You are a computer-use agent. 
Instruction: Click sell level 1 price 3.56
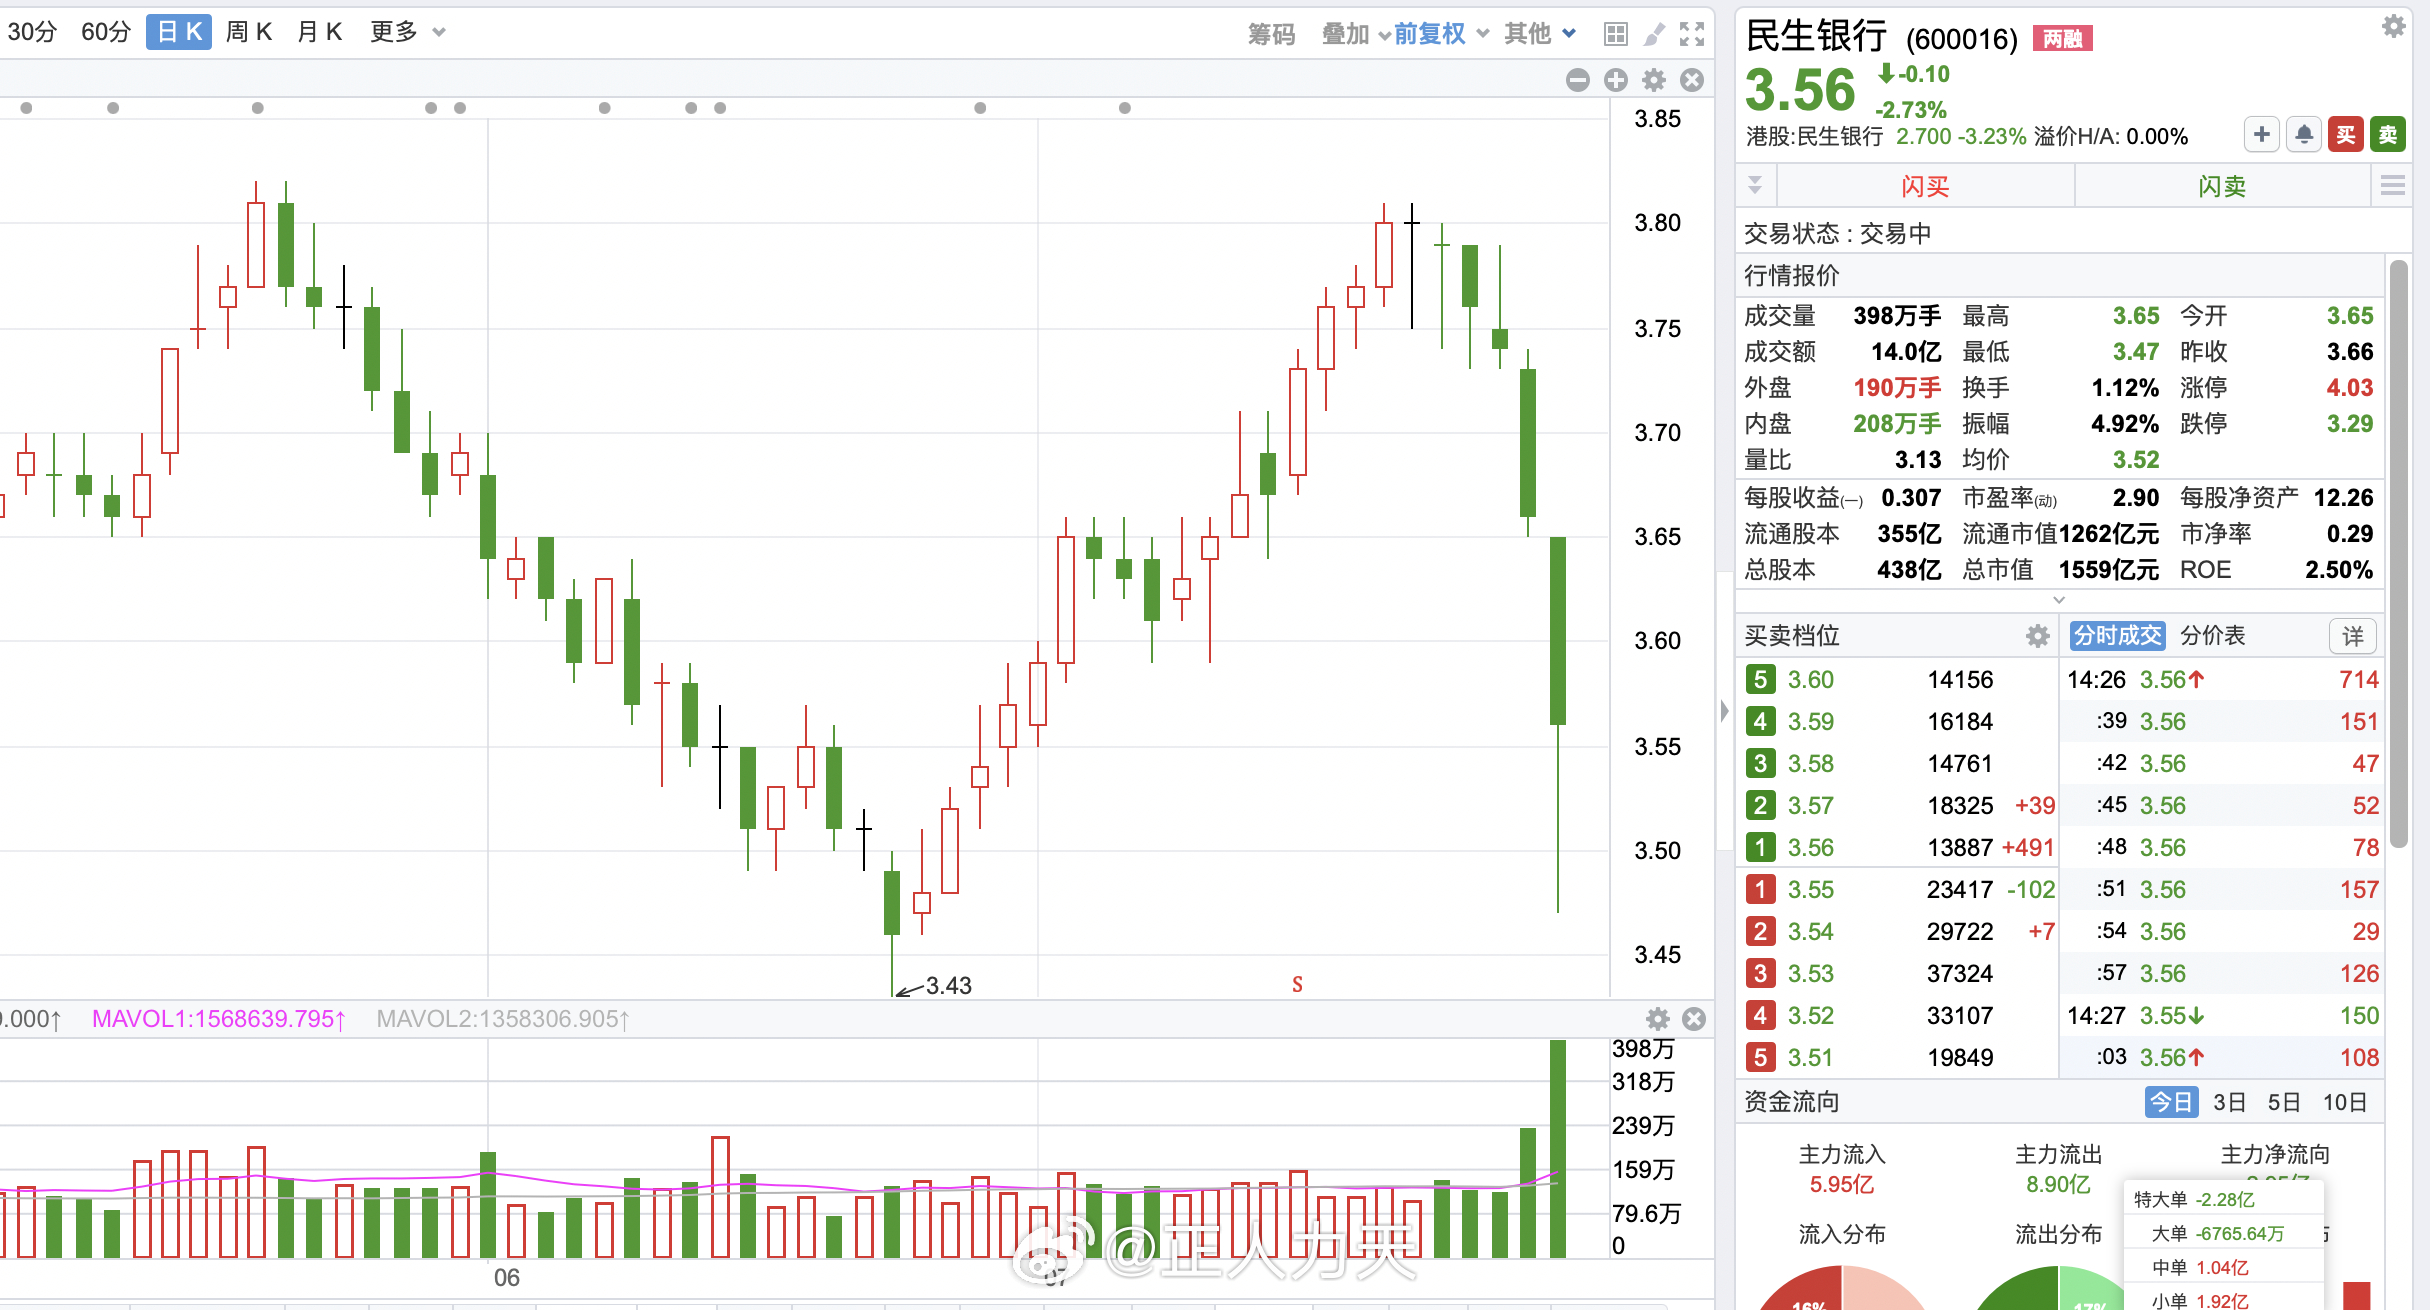(x=1811, y=848)
